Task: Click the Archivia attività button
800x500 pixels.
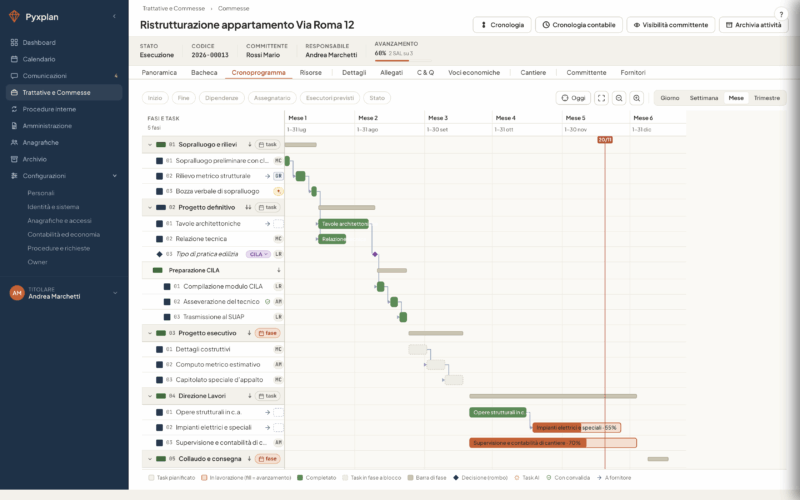Action: tap(753, 25)
